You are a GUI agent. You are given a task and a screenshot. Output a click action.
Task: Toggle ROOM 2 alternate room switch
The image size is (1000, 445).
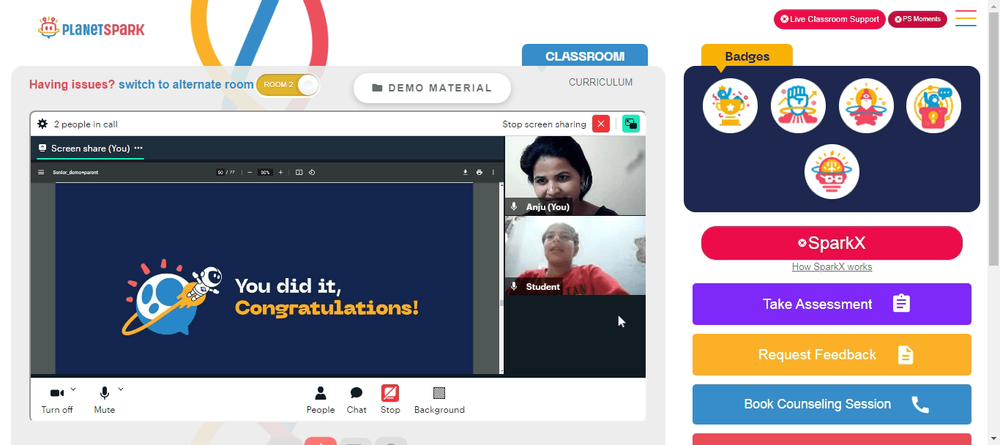[287, 85]
